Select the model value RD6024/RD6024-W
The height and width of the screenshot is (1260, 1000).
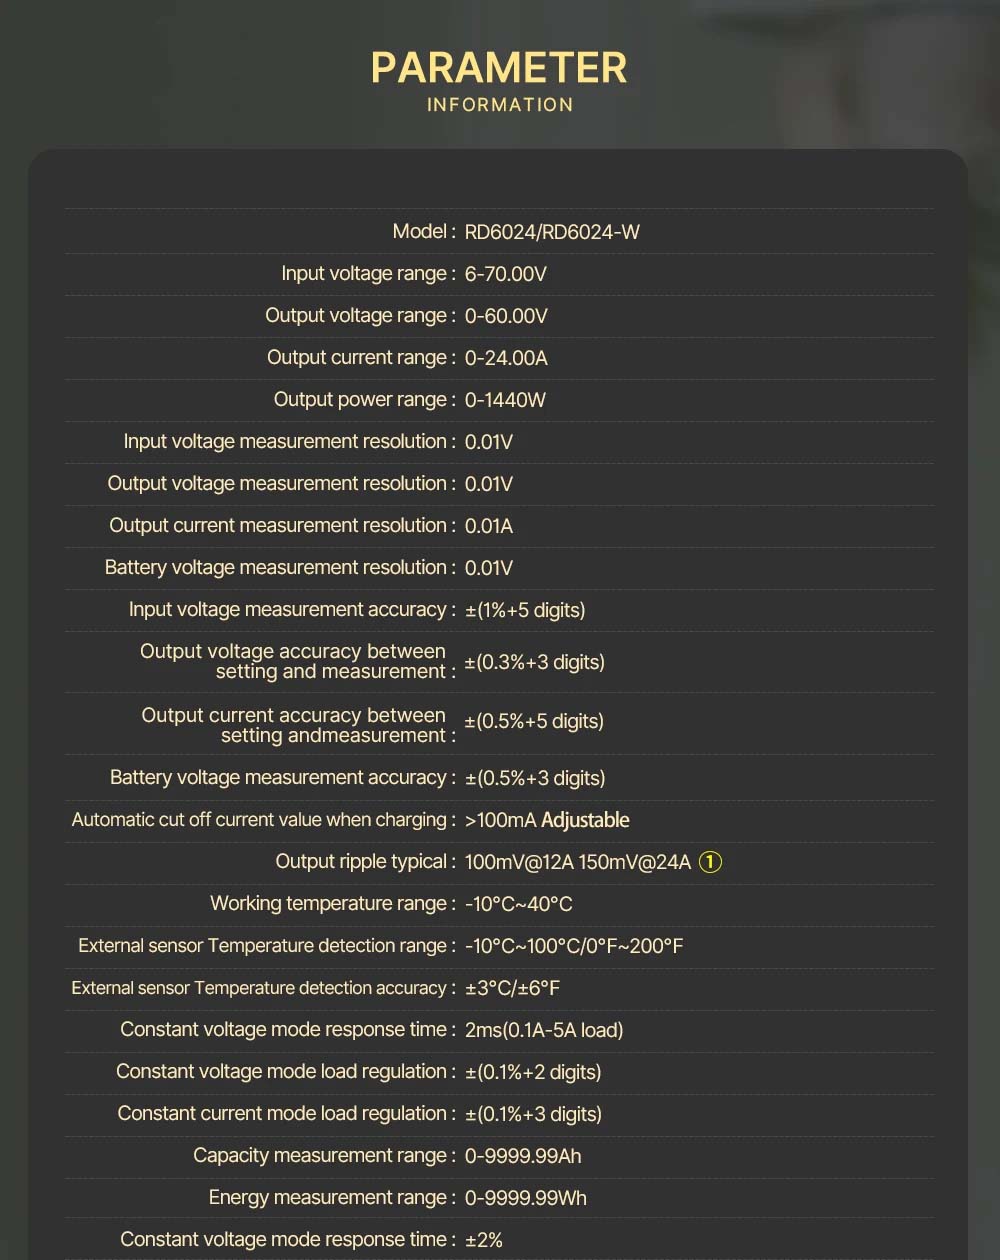tap(552, 232)
